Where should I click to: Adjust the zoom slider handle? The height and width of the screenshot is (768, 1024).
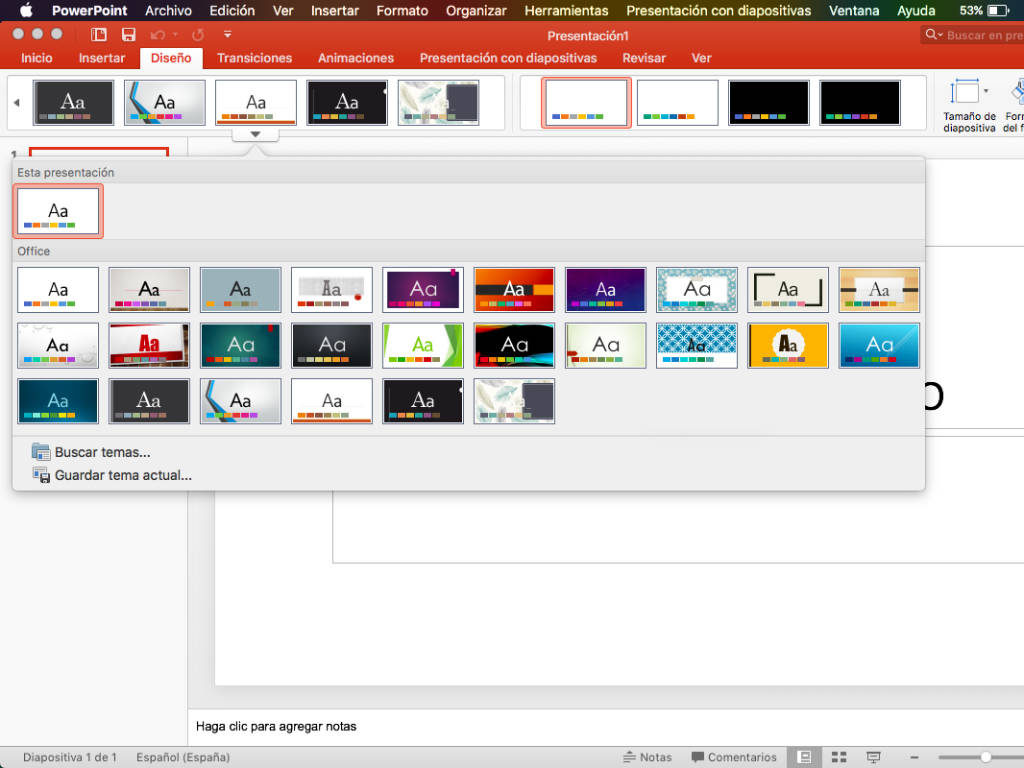985,757
